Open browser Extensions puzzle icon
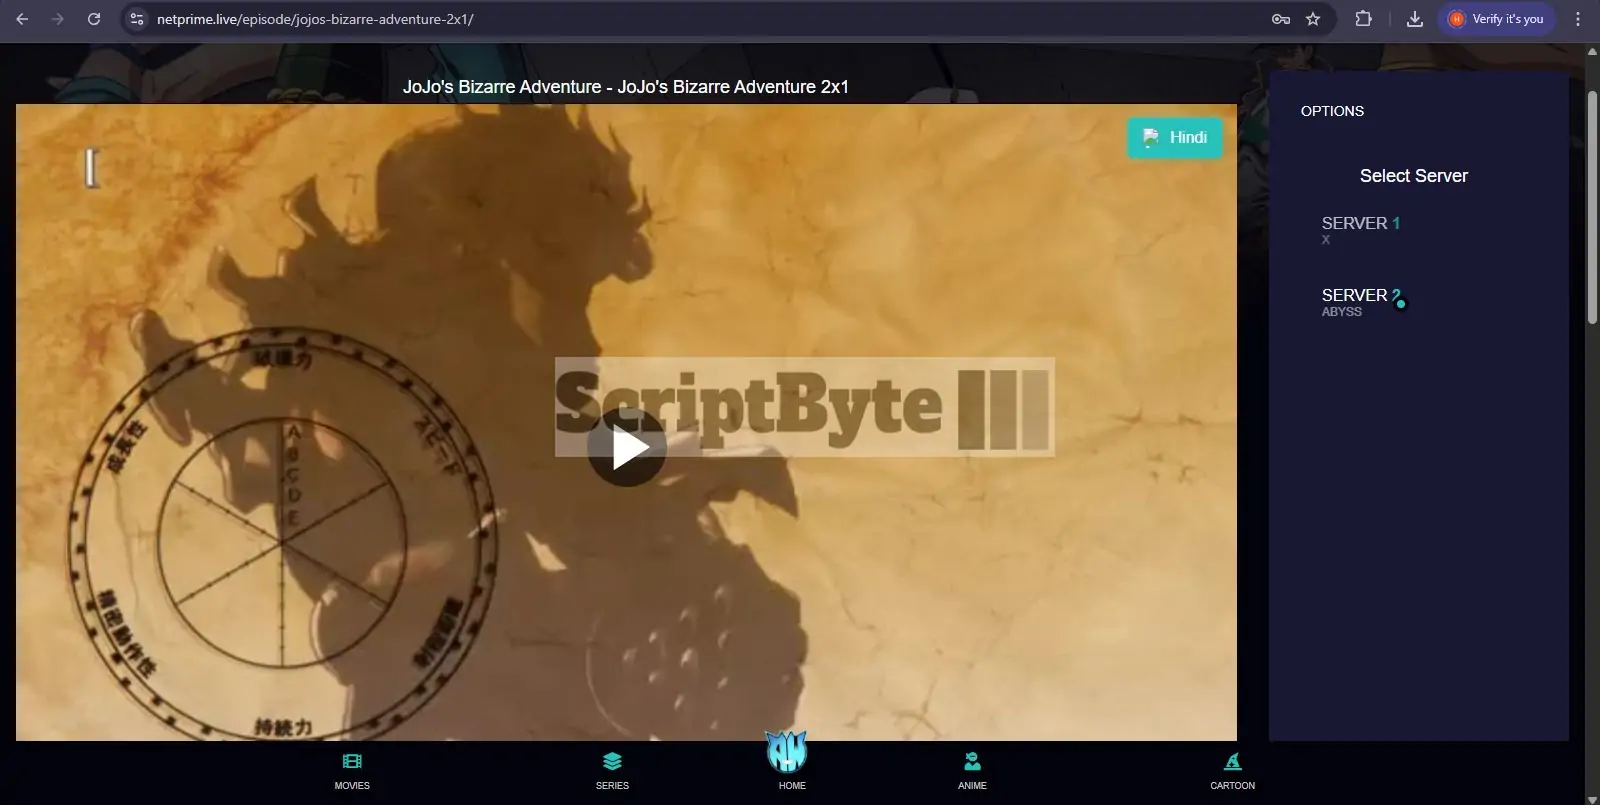 tap(1363, 19)
